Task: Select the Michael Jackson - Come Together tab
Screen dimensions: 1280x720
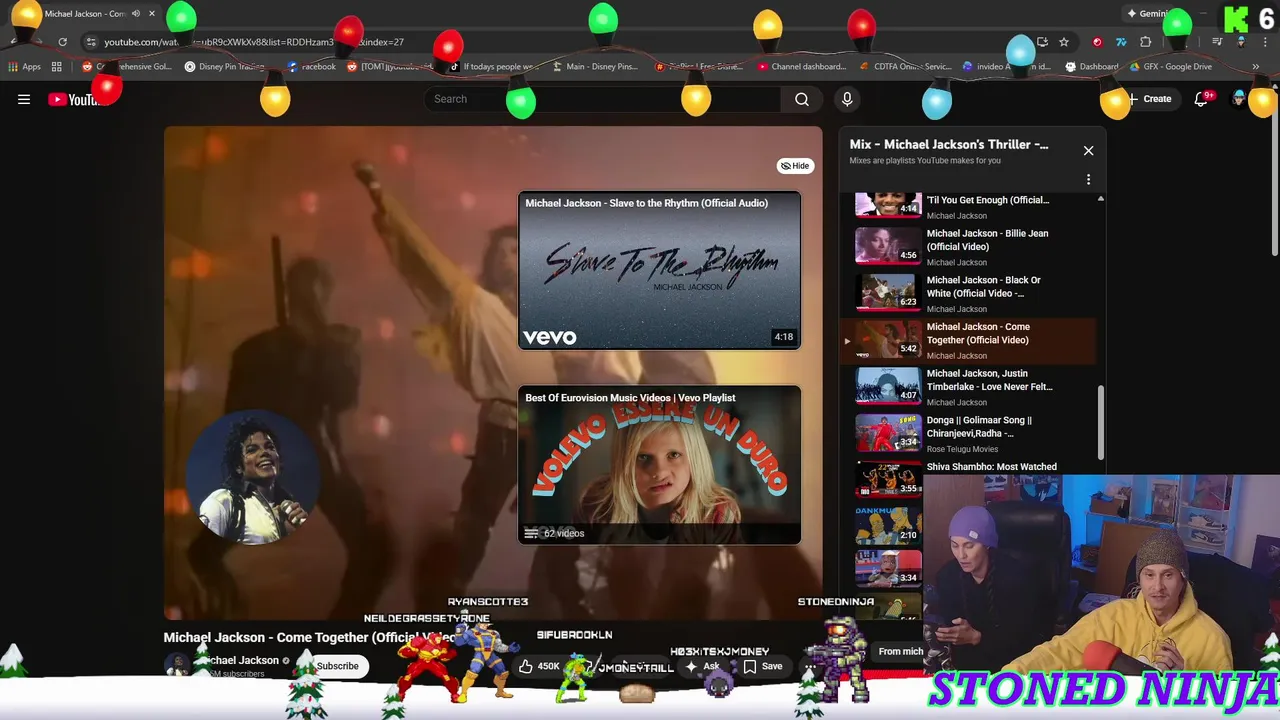Action: 85,14
